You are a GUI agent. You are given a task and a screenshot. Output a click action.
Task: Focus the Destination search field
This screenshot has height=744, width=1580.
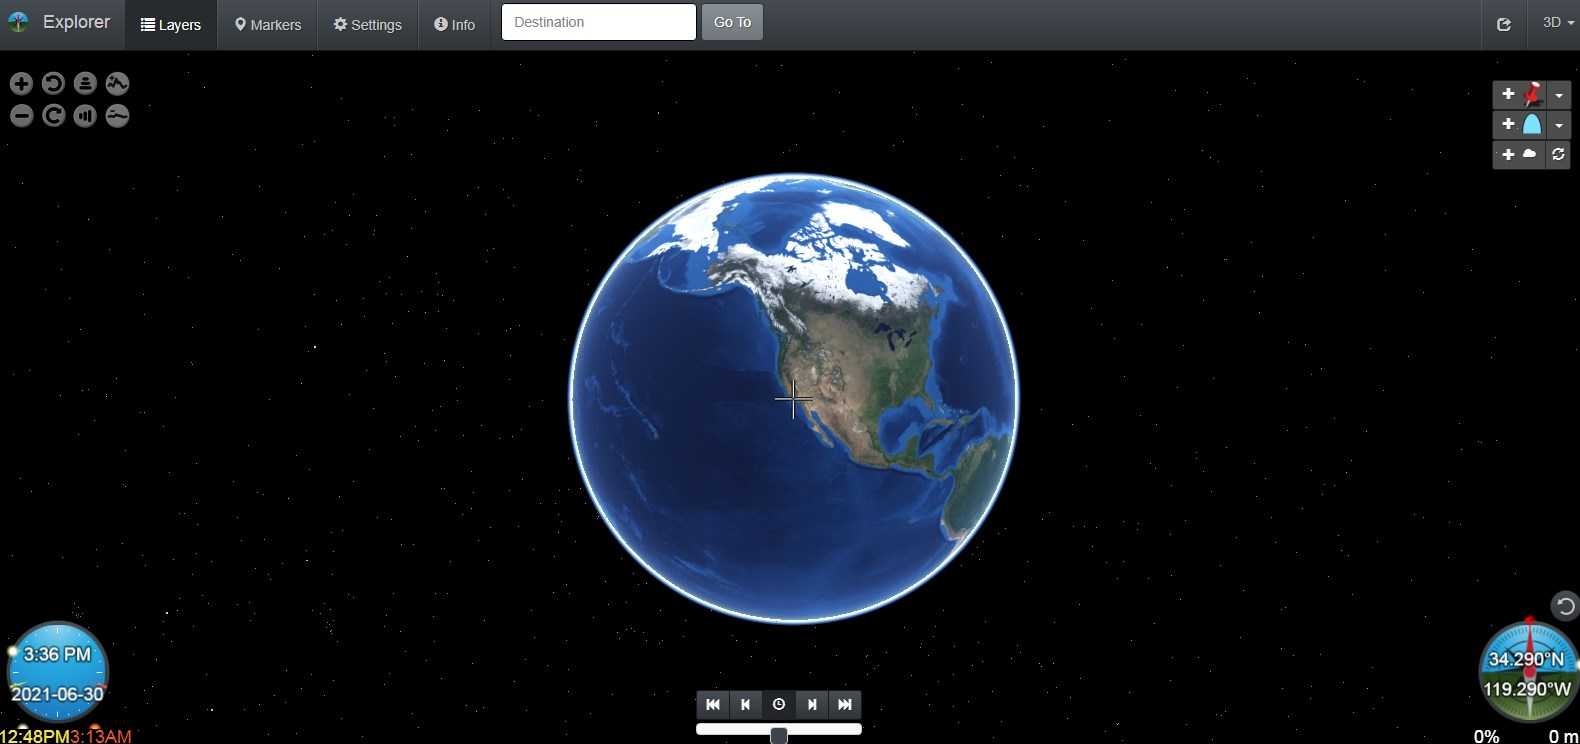pos(598,22)
